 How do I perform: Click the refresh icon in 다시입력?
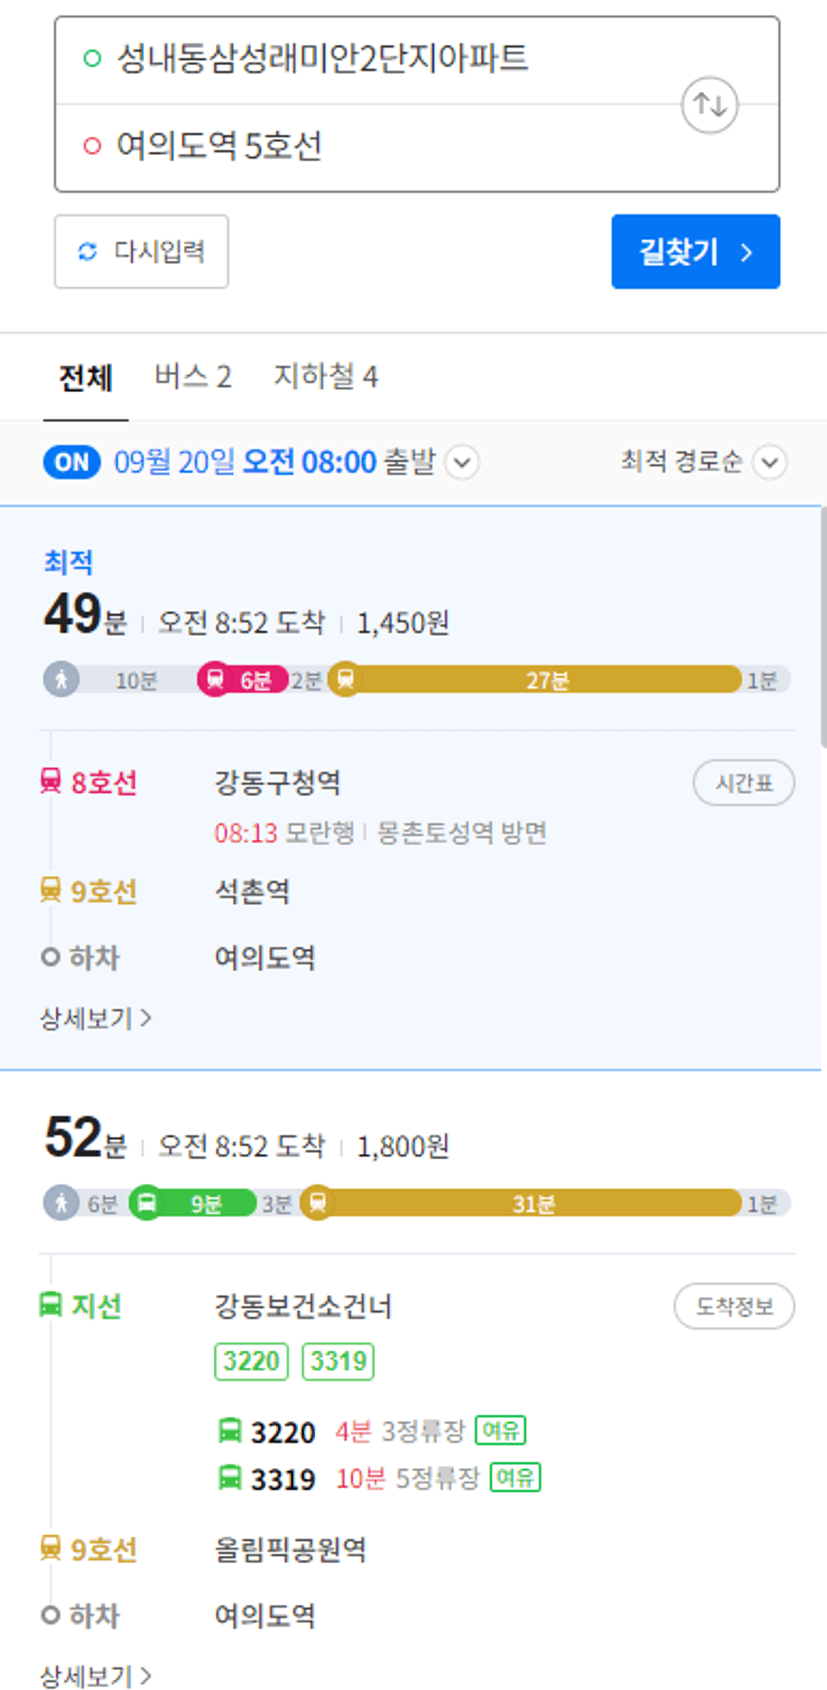[x=88, y=251]
